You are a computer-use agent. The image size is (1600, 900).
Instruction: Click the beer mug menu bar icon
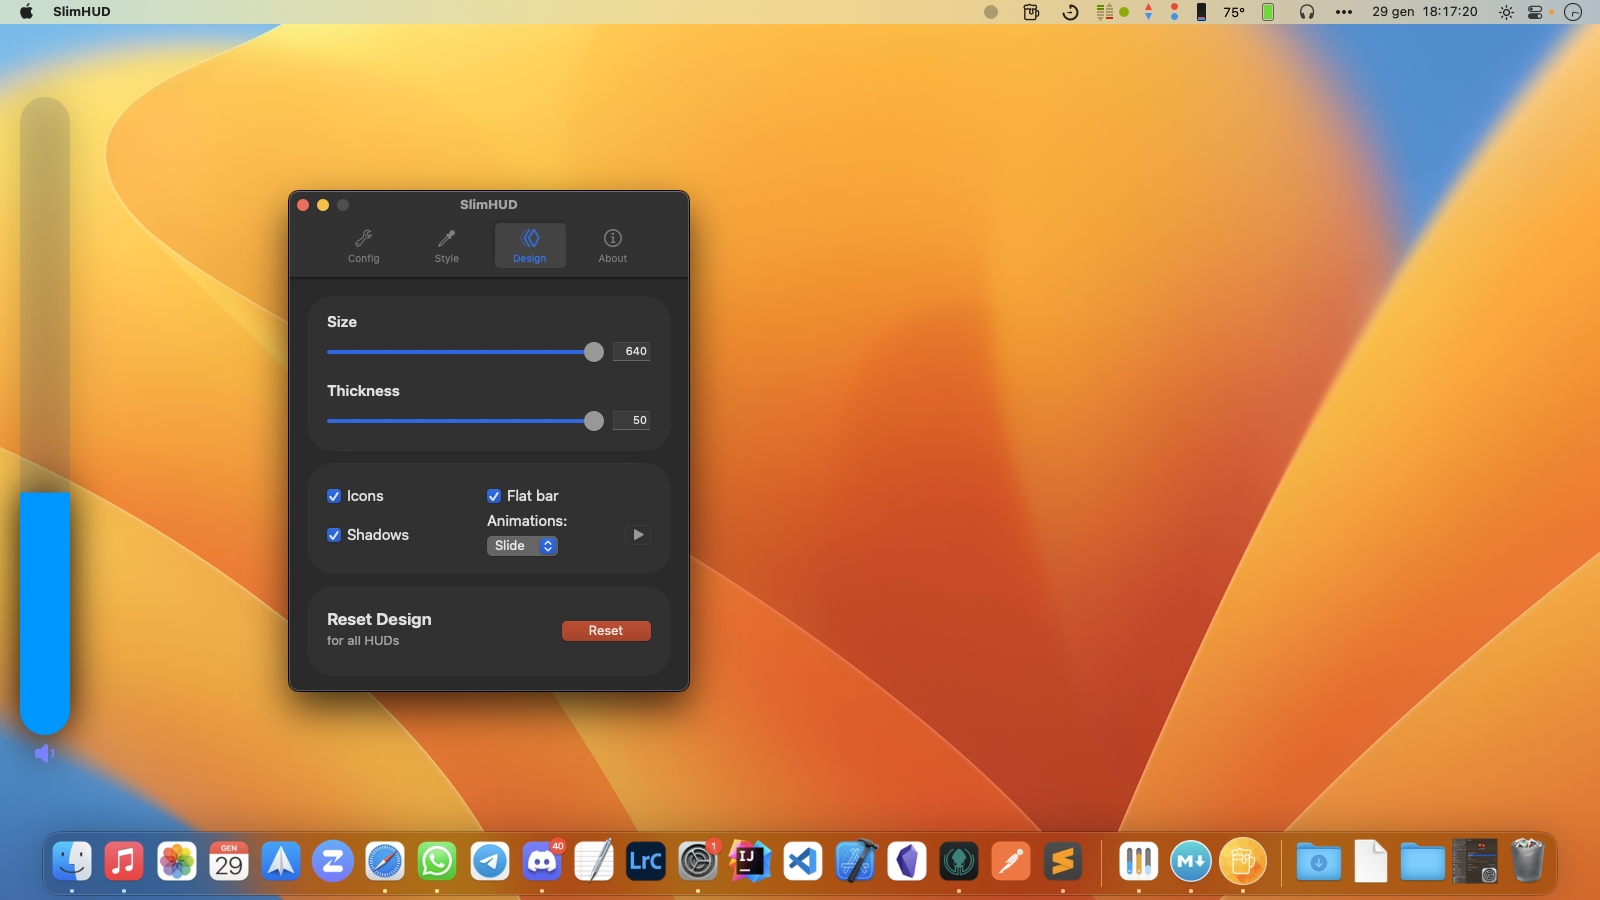pyautogui.click(x=1031, y=12)
